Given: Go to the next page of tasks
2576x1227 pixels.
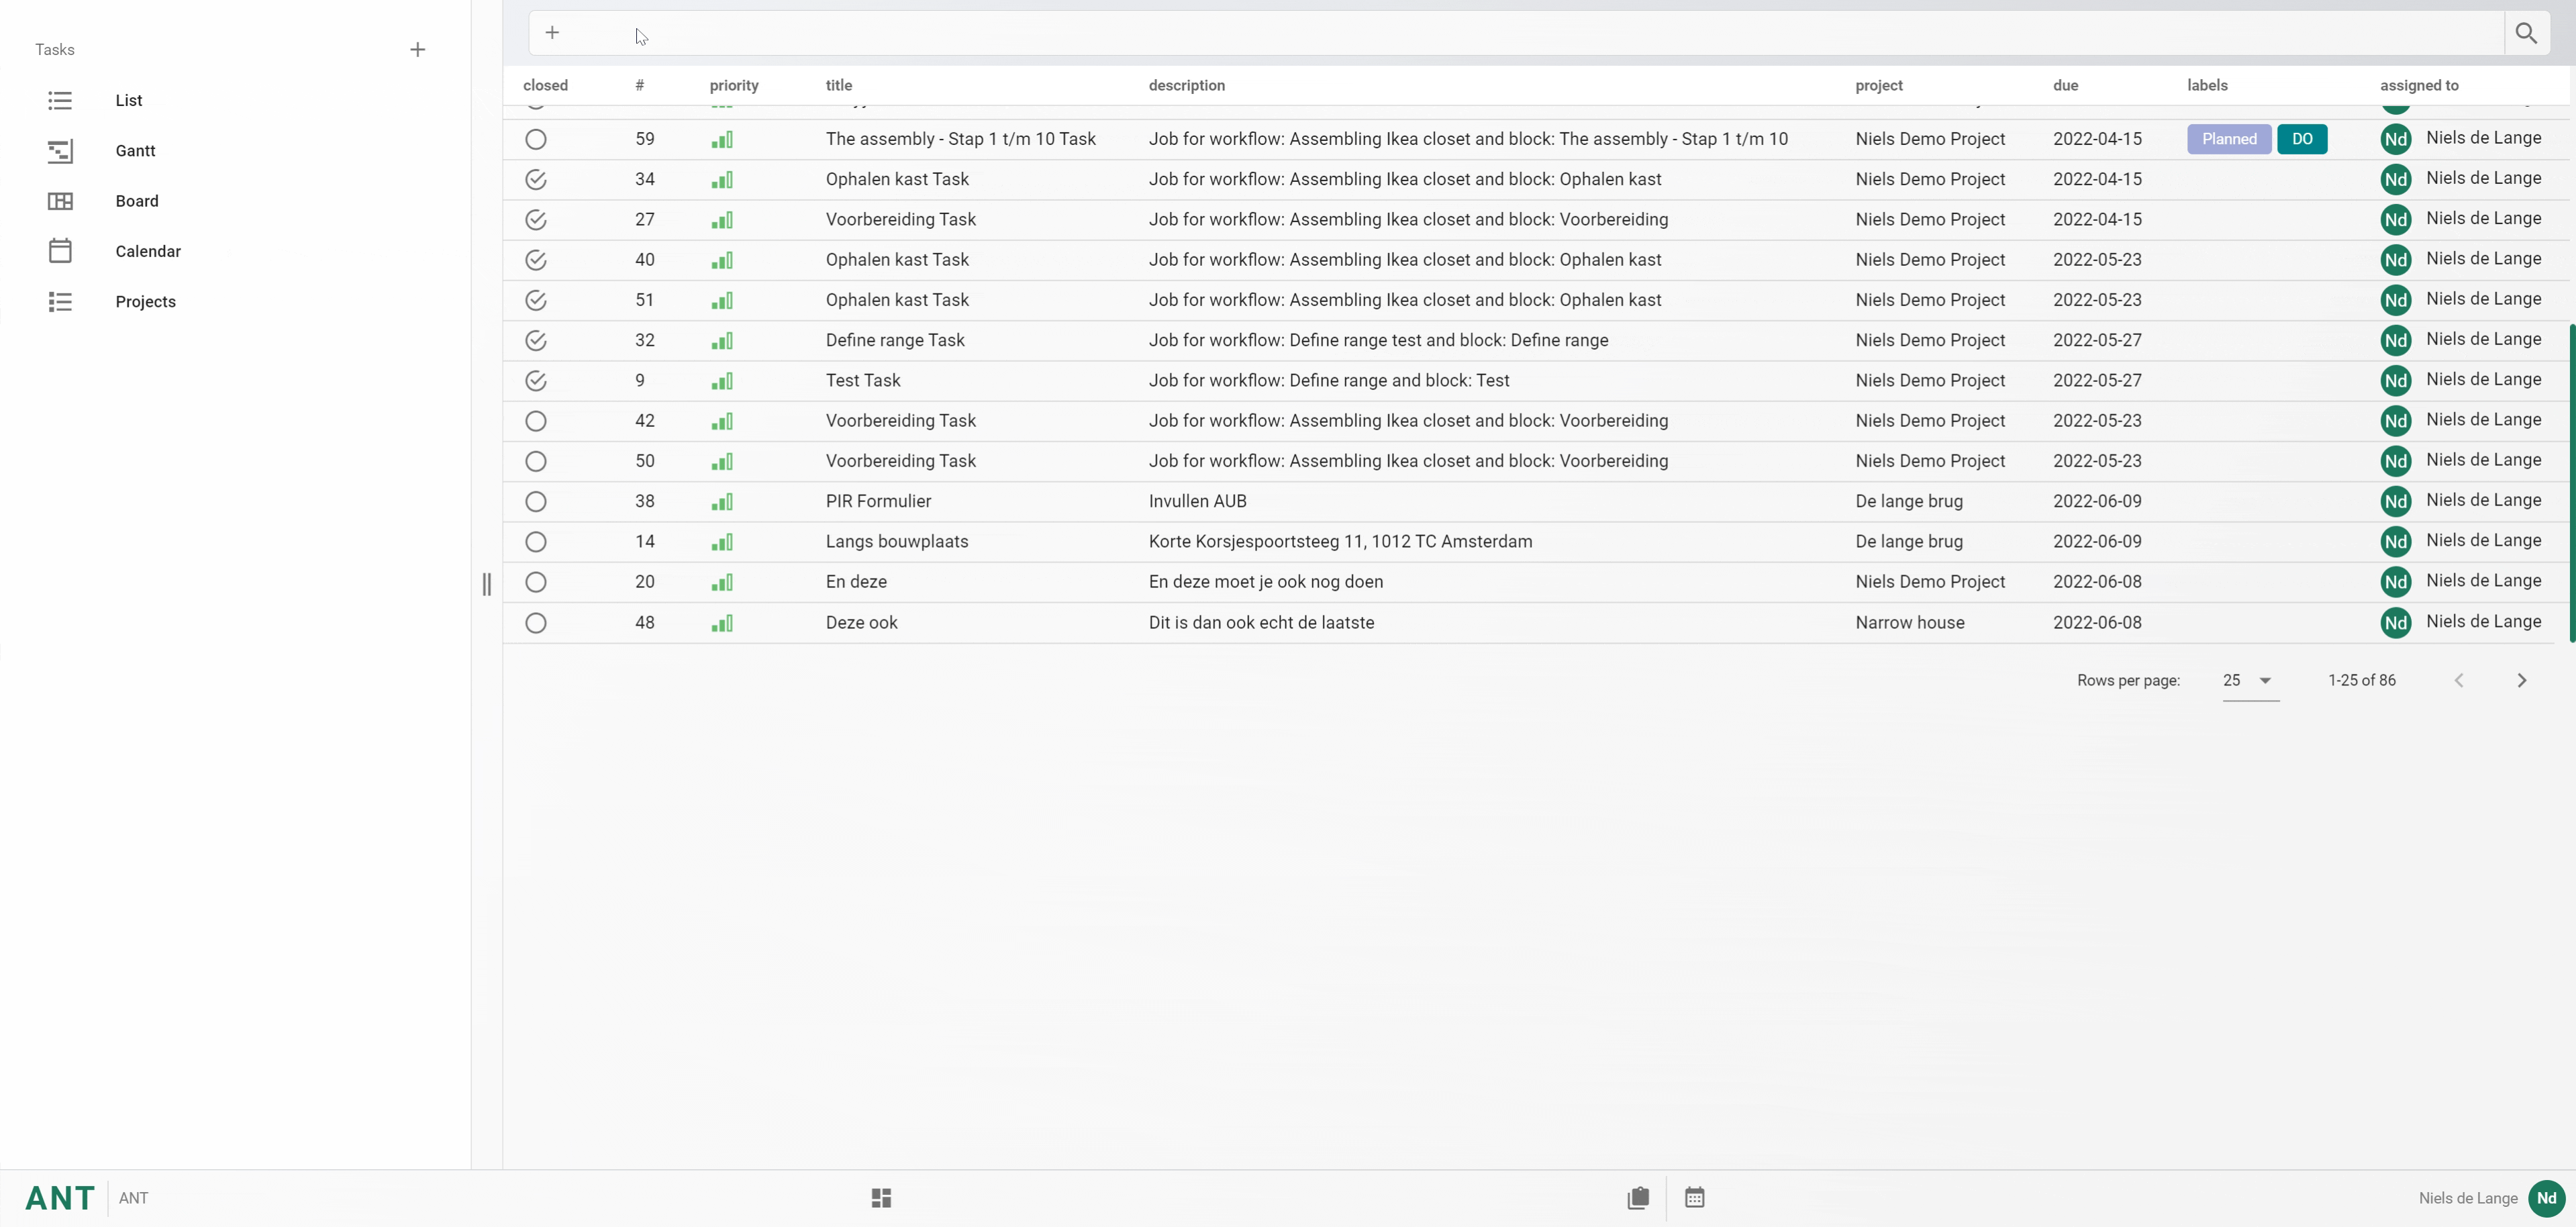Looking at the screenshot, I should 2522,681.
